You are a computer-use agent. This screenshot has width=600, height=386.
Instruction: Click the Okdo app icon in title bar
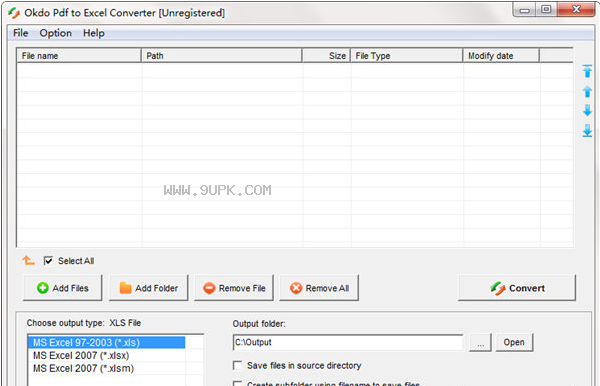[x=14, y=13]
